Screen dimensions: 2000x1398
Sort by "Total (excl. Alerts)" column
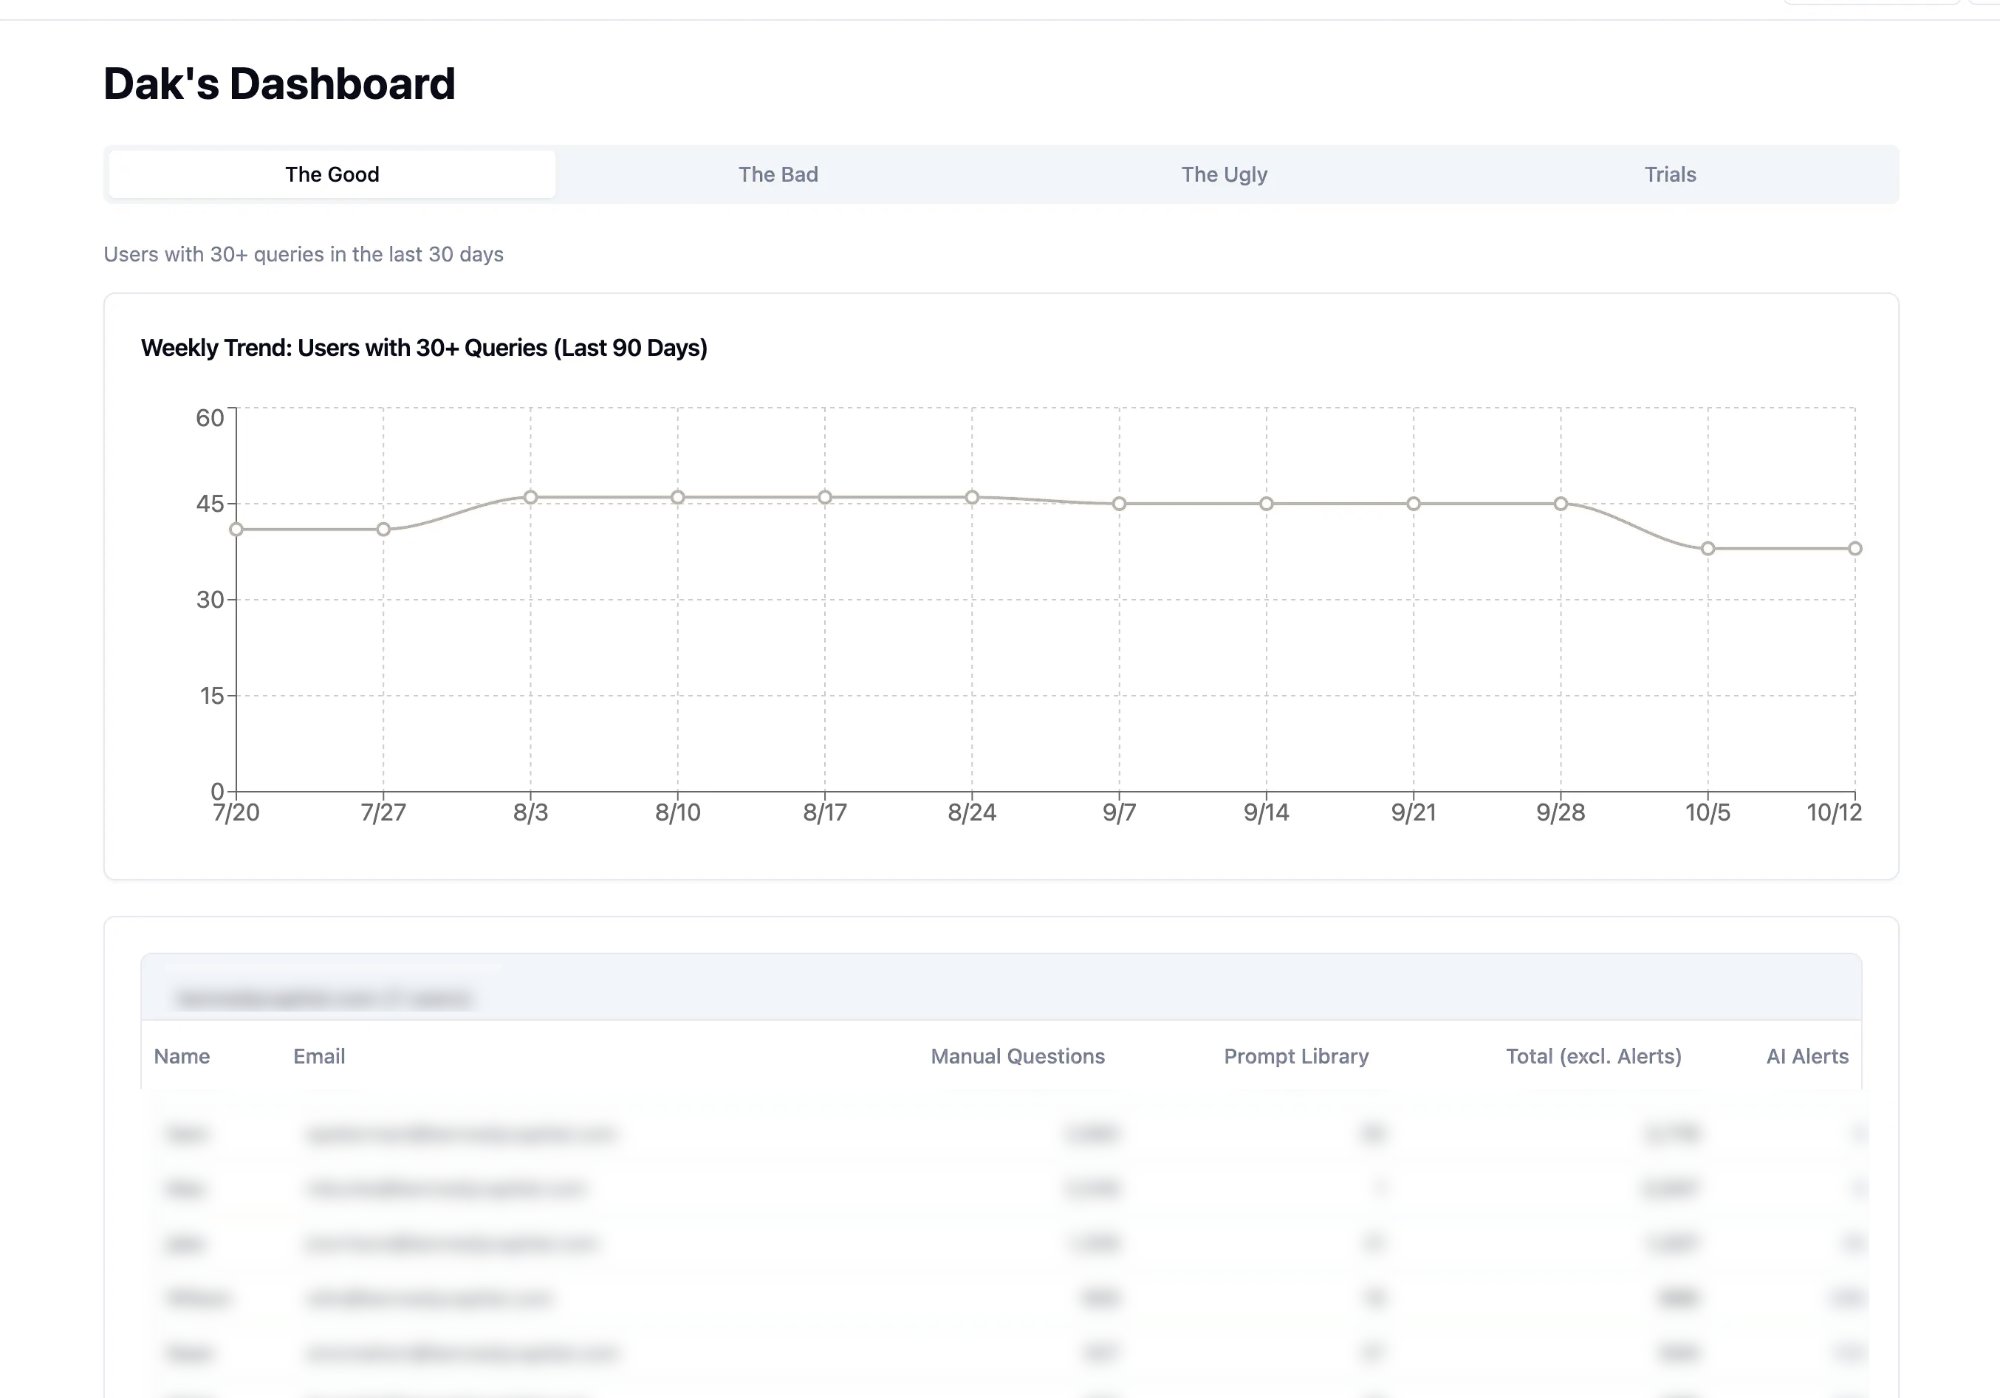(x=1593, y=1056)
